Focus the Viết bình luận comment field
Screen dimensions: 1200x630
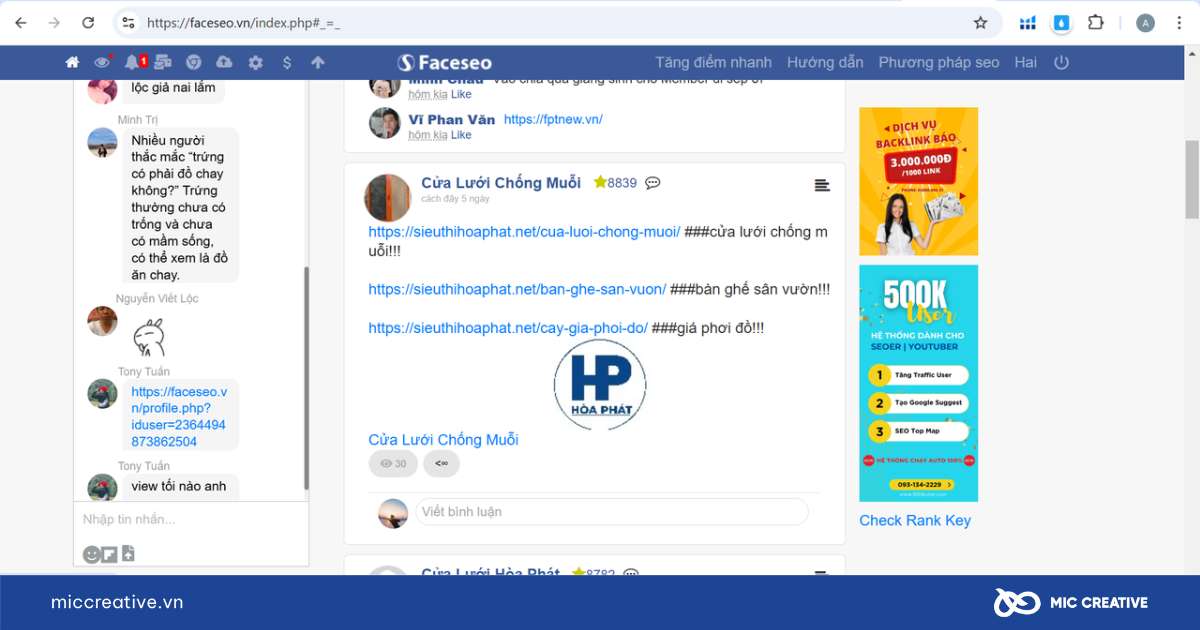[x=611, y=512]
